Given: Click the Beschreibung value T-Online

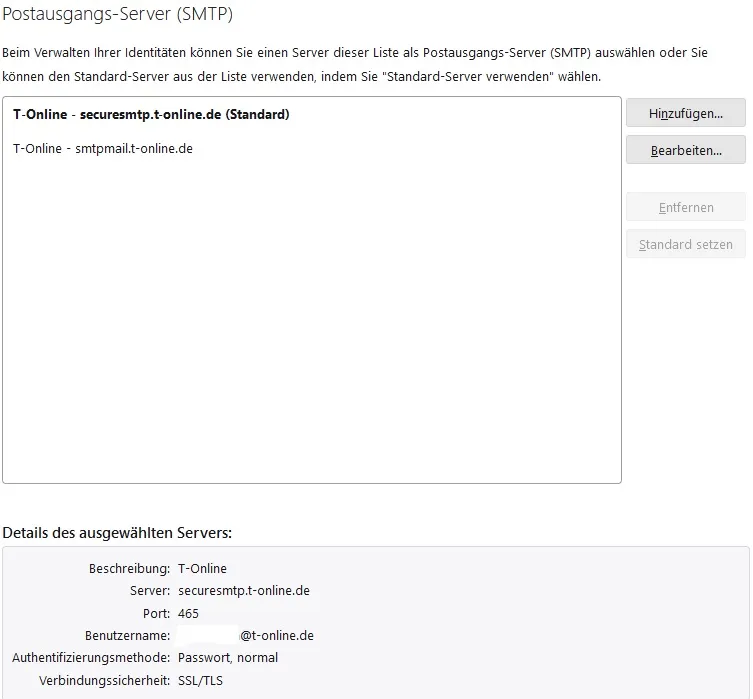Looking at the screenshot, I should pos(202,568).
